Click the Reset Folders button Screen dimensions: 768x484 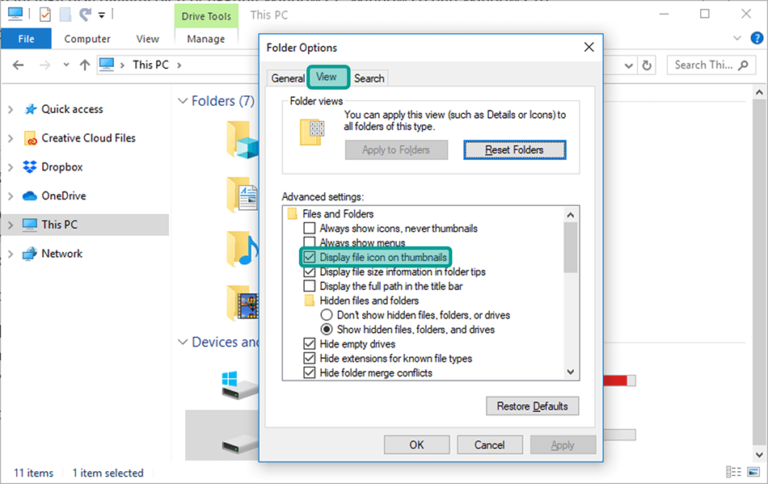pos(514,150)
